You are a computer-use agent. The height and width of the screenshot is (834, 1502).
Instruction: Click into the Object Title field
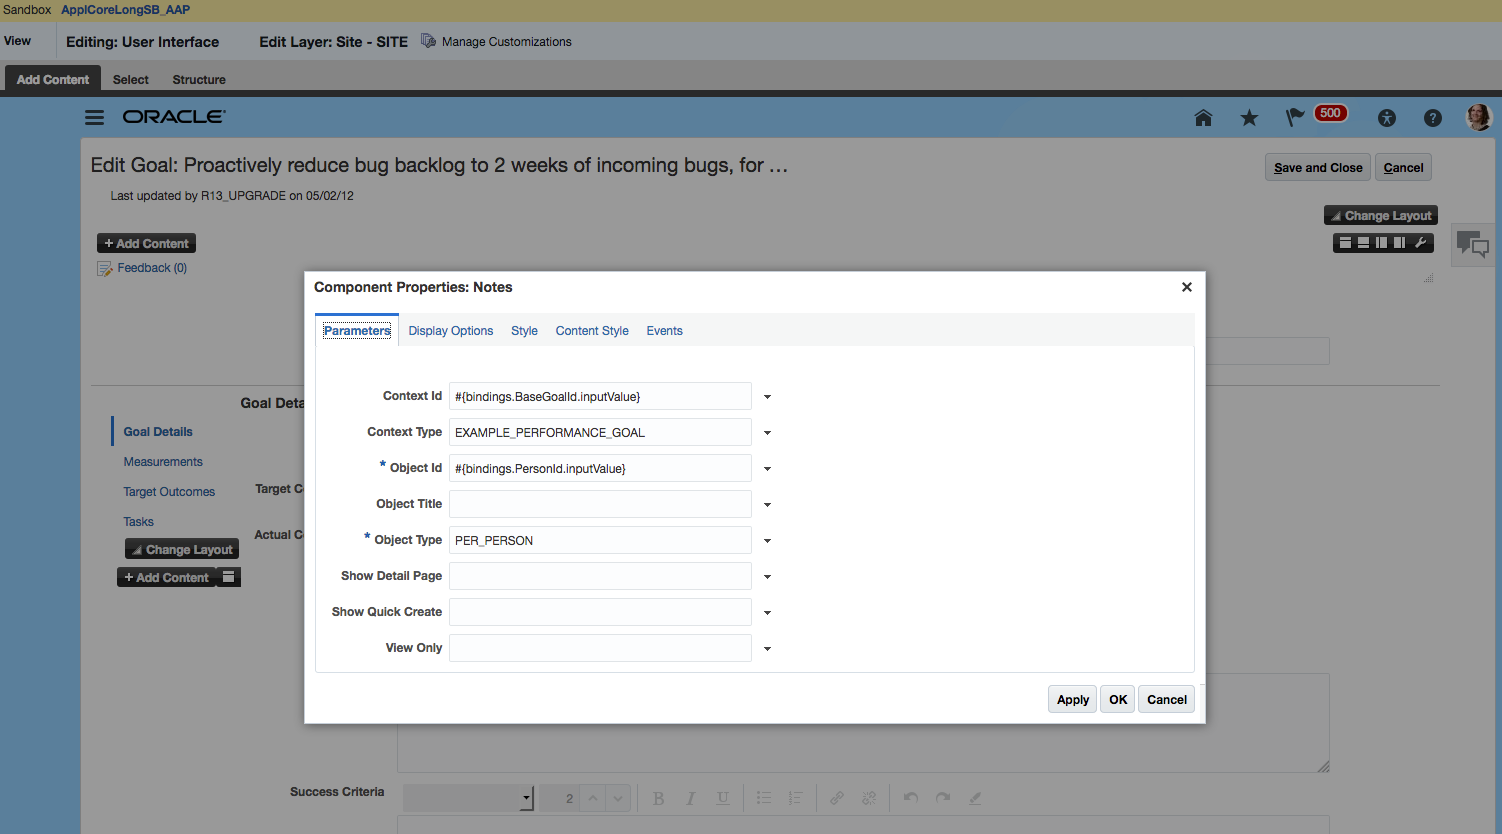tap(600, 504)
